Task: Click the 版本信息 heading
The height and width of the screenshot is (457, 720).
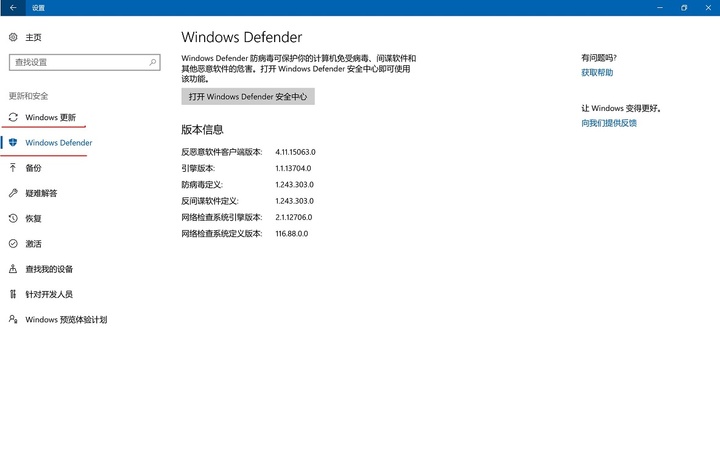Action: tap(202, 130)
